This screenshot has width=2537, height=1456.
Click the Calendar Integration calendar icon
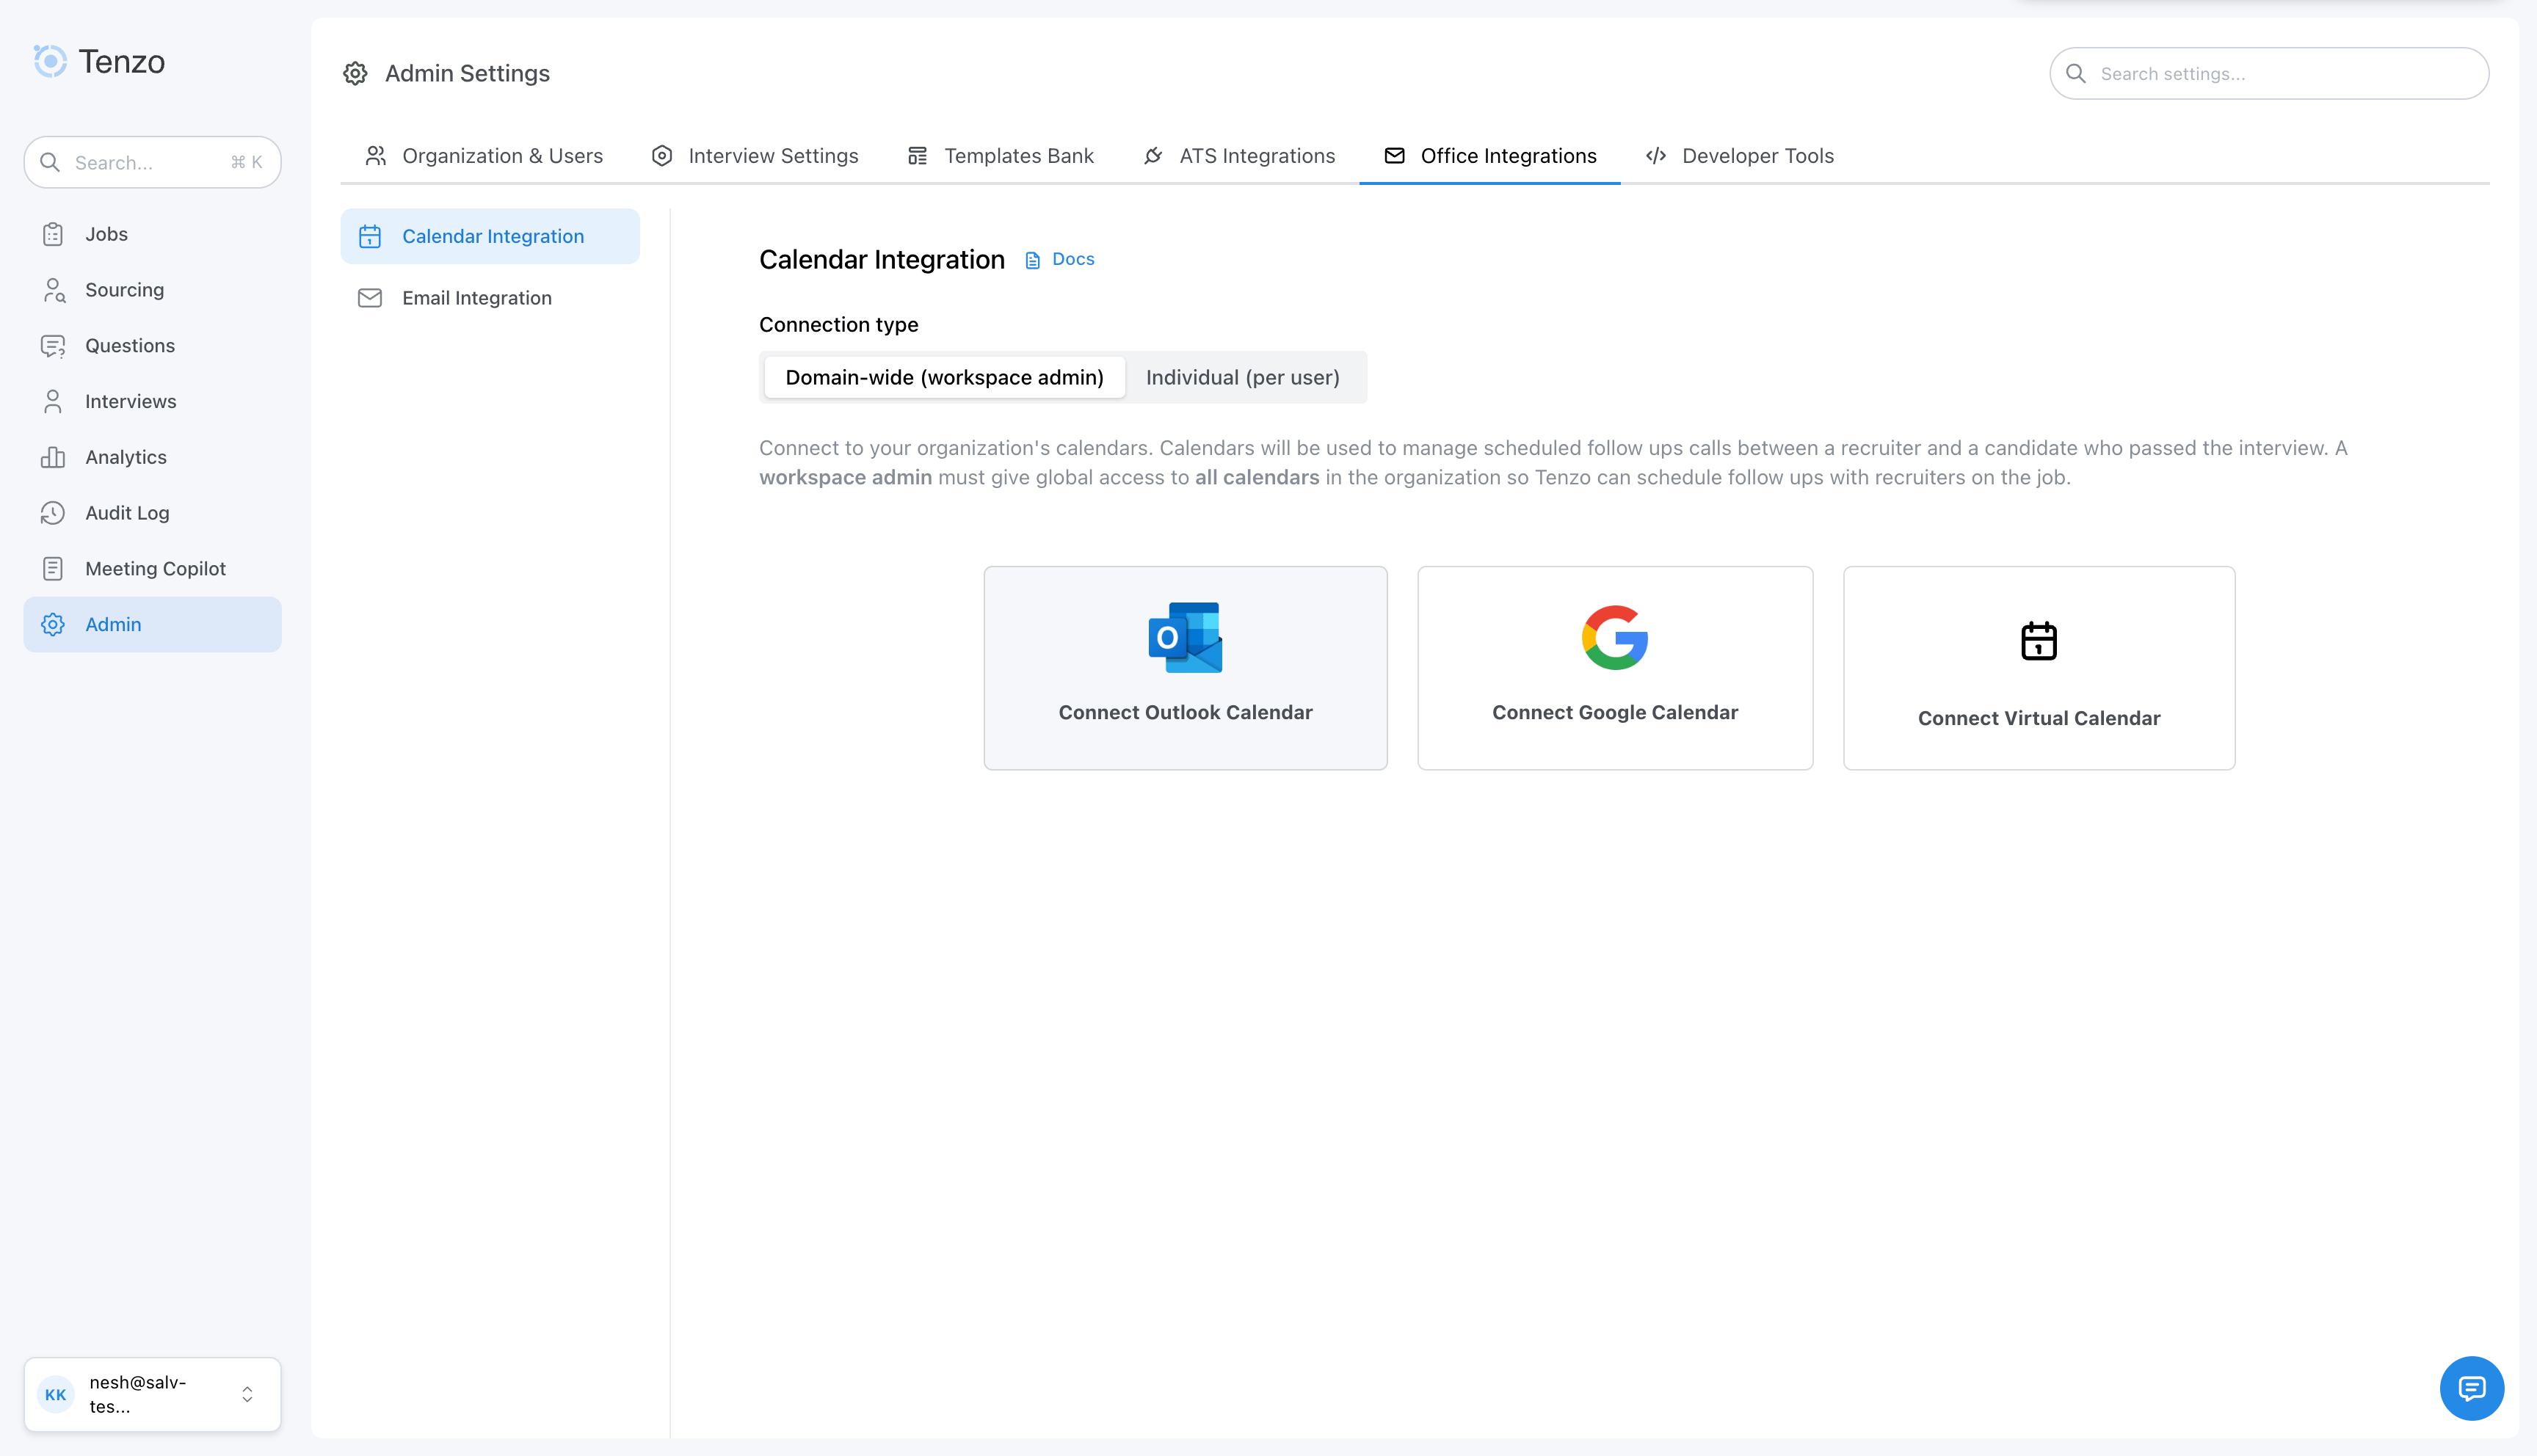click(x=370, y=236)
